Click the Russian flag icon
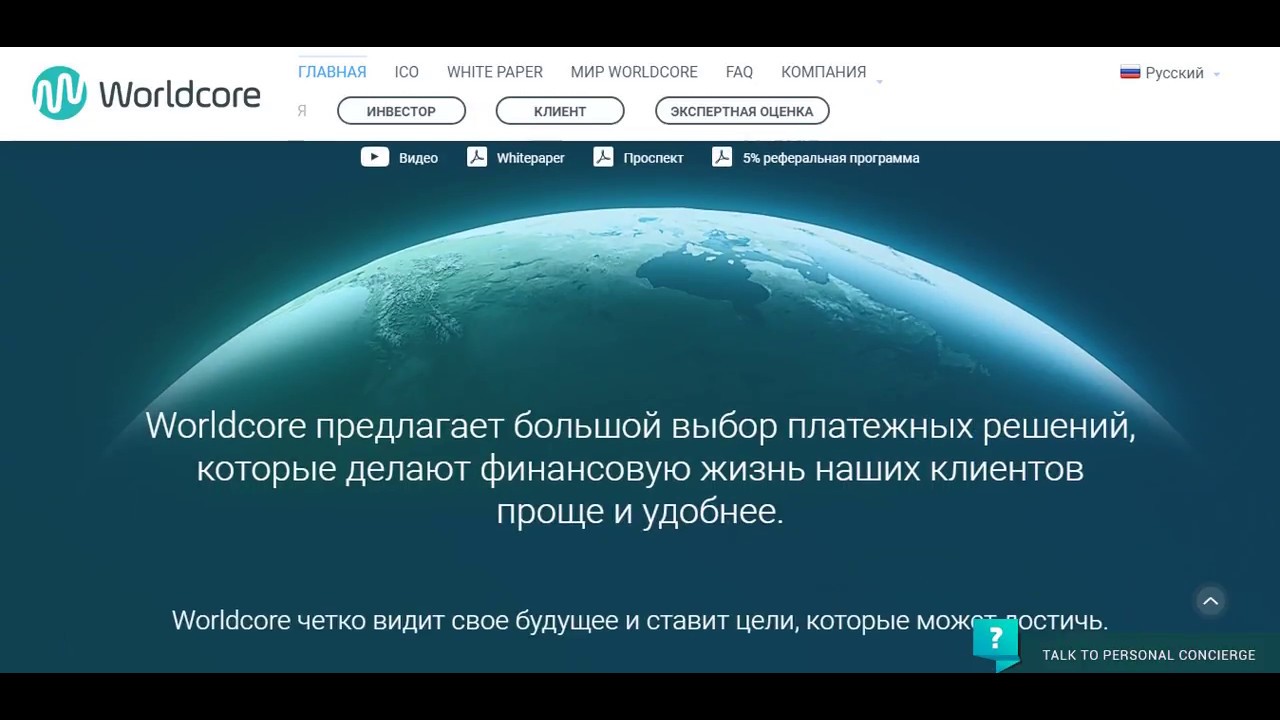 tap(1130, 72)
